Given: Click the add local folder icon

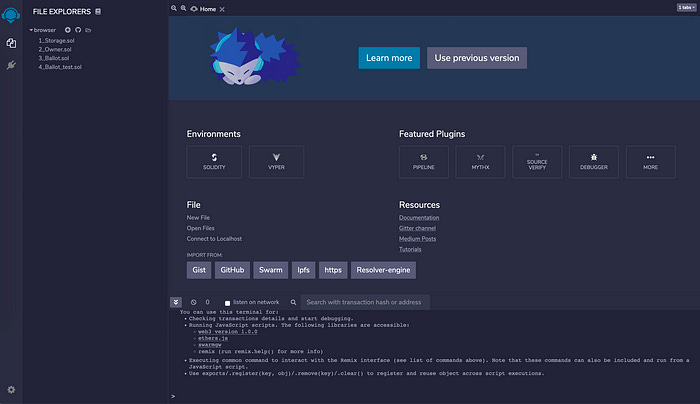Looking at the screenshot, I should [88, 30].
